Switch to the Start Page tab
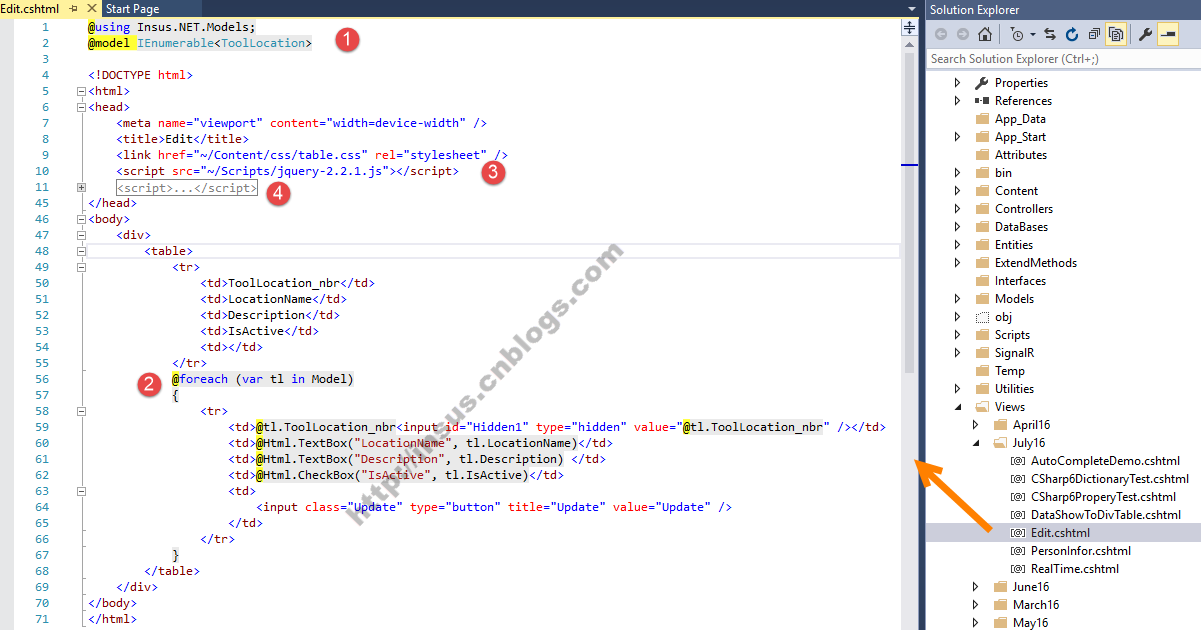 133,8
